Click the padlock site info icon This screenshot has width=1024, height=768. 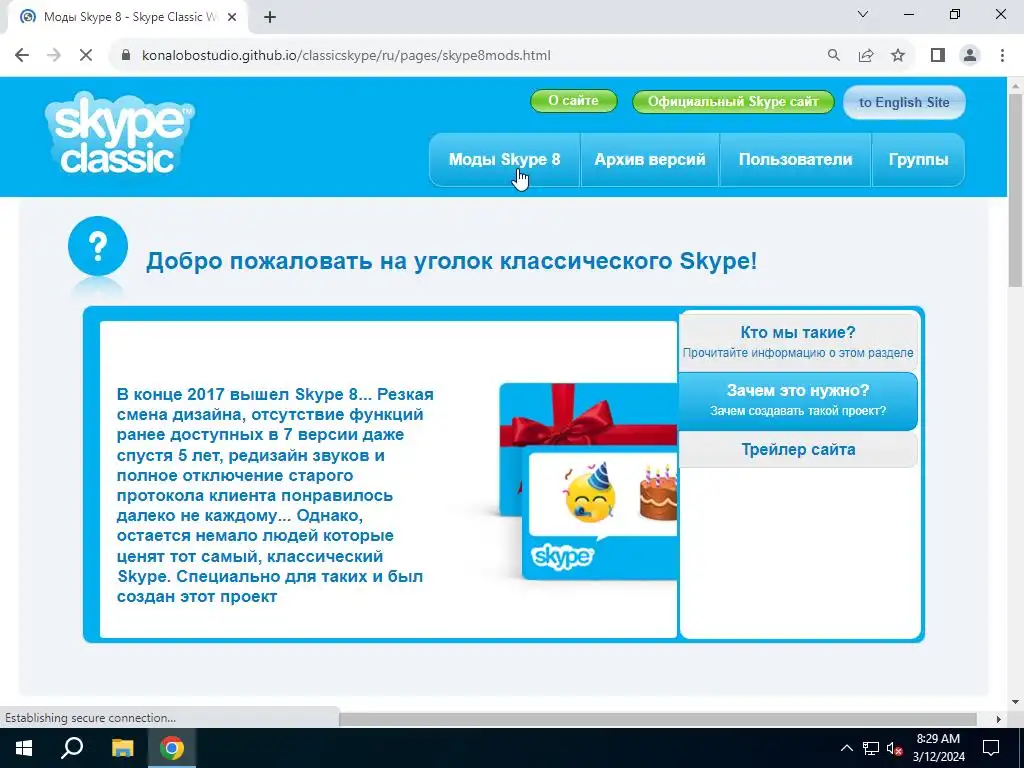pos(126,56)
